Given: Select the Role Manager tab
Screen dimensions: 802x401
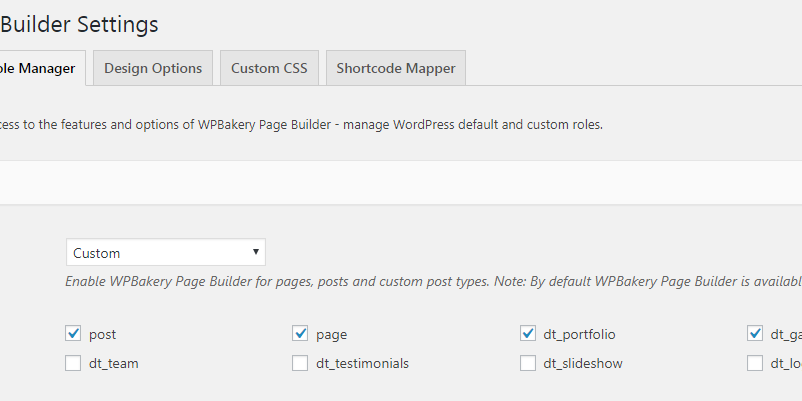Looking at the screenshot, I should [40, 68].
